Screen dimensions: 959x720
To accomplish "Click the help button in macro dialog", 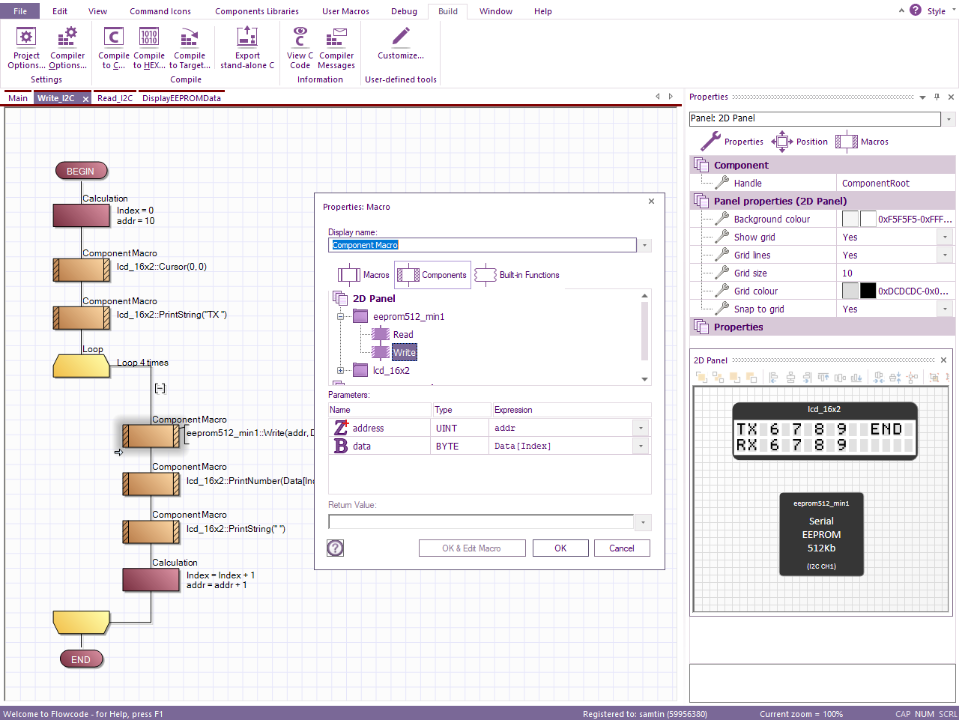I will [335, 547].
